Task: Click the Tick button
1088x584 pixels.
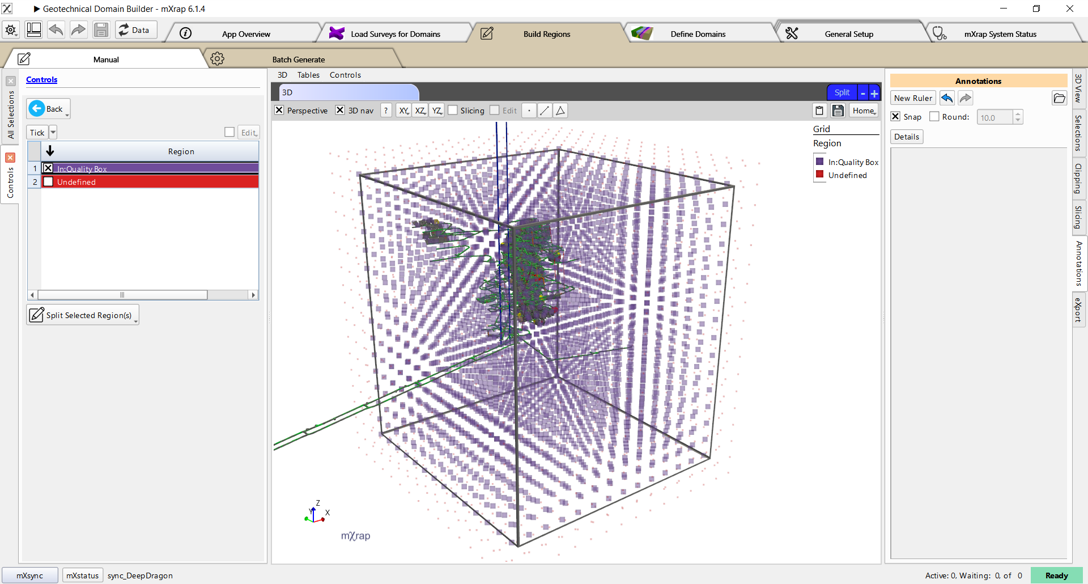Action: (37, 132)
